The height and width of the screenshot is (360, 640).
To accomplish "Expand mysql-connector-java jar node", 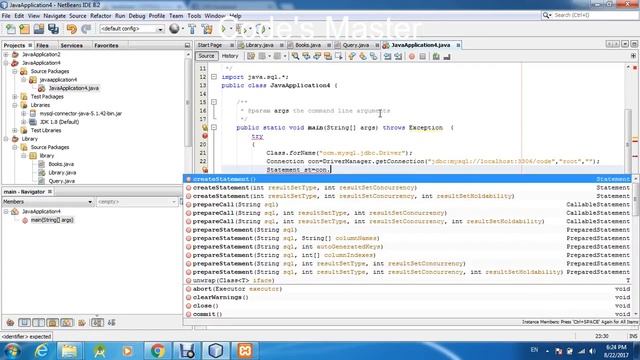I will [24, 113].
